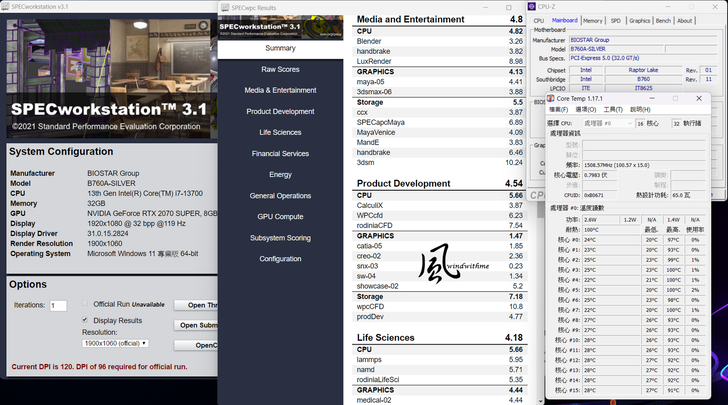Viewport: 728px width, 405px height.
Task: Click the BIOSTAR Group manufacturer field in CPU-Z
Action: coord(642,40)
